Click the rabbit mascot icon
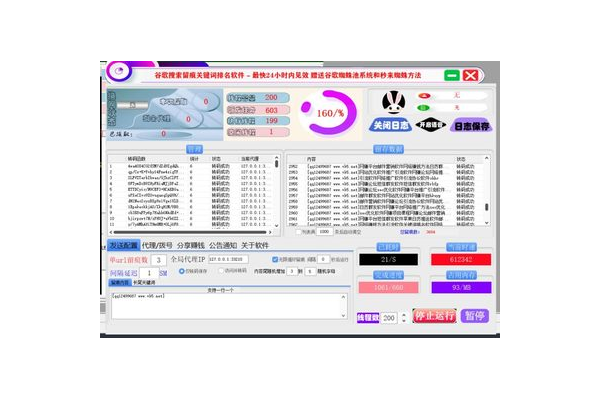Viewport: 600px width, 400px height. pos(392,102)
